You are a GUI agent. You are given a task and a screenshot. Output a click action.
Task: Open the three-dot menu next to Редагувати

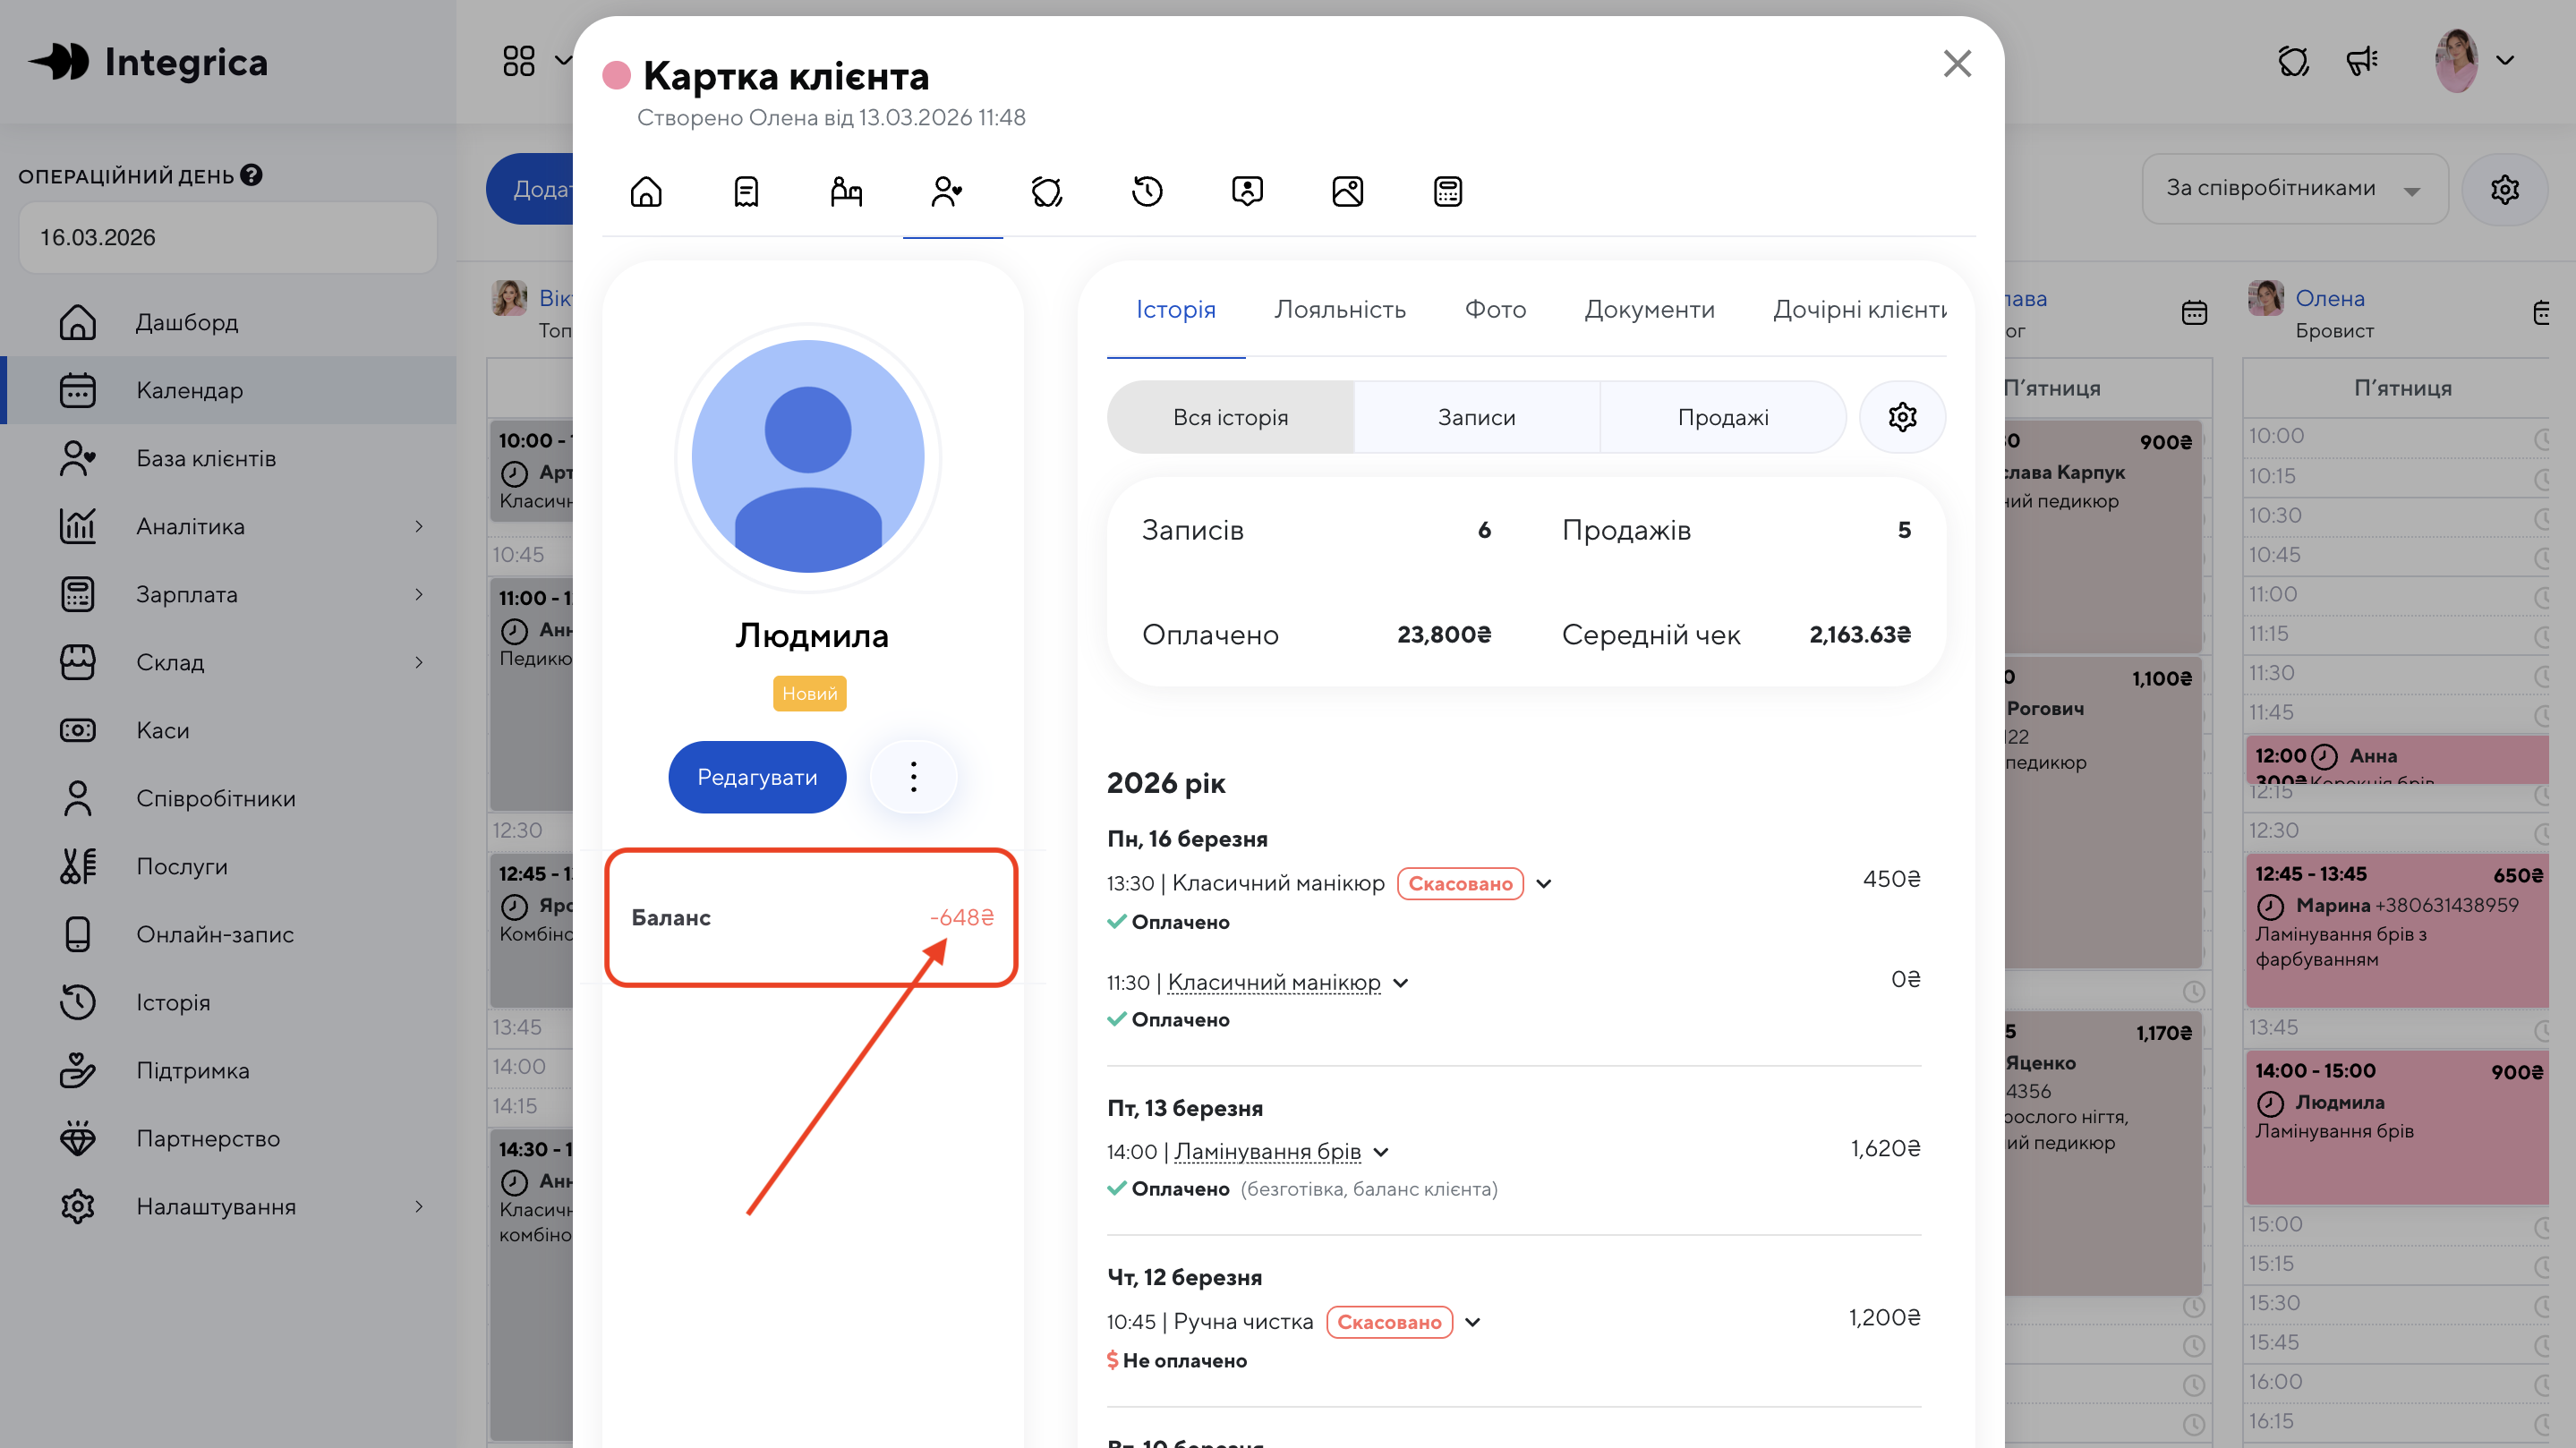[x=912, y=777]
